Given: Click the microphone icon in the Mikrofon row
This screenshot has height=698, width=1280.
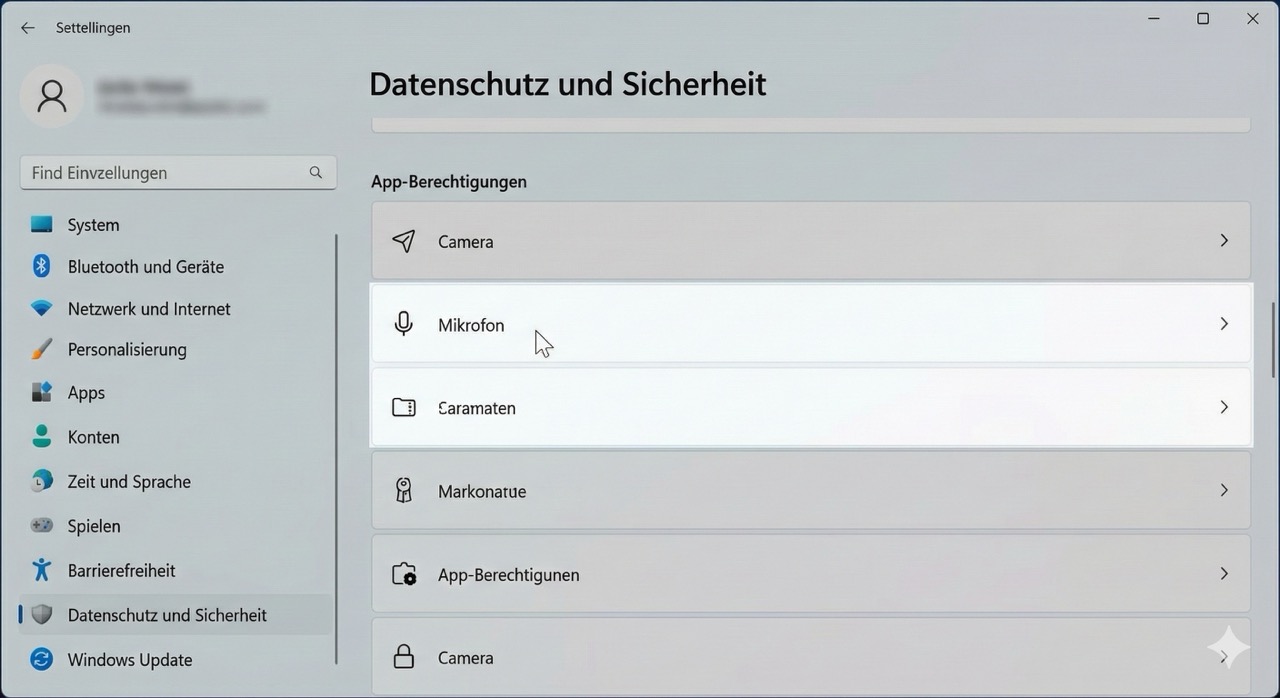Looking at the screenshot, I should pyautogui.click(x=403, y=323).
